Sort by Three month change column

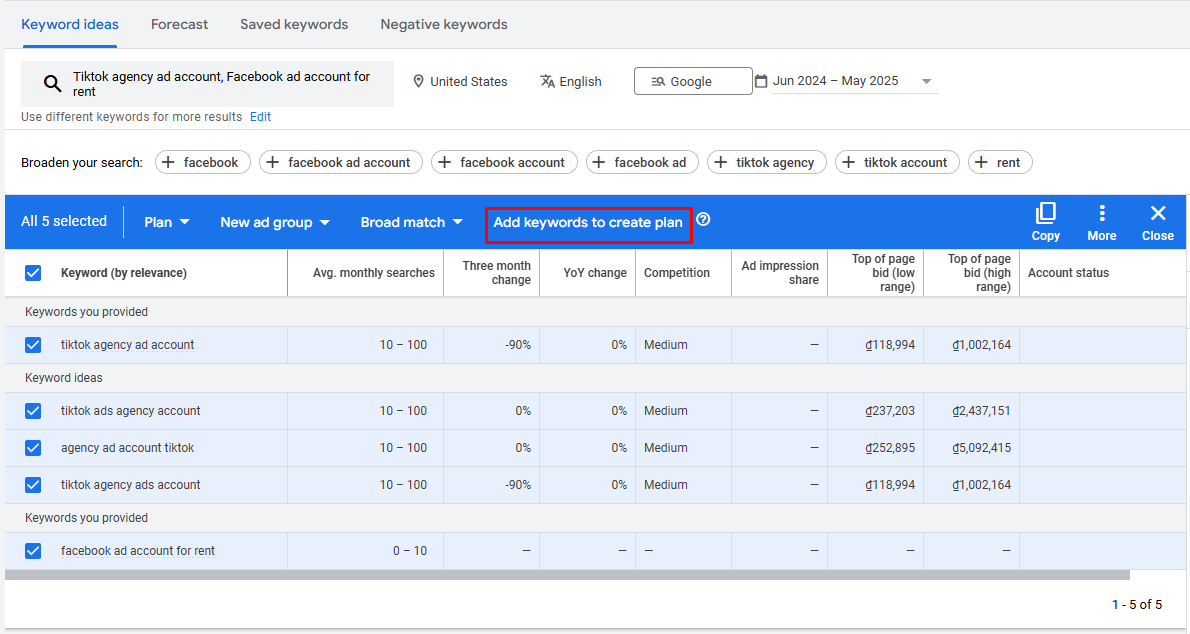[496, 273]
